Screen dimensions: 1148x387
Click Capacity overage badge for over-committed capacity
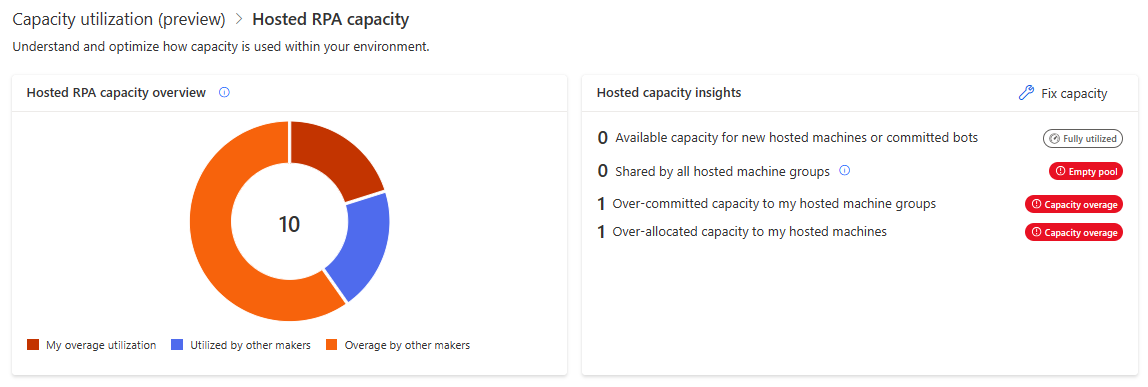(1073, 205)
